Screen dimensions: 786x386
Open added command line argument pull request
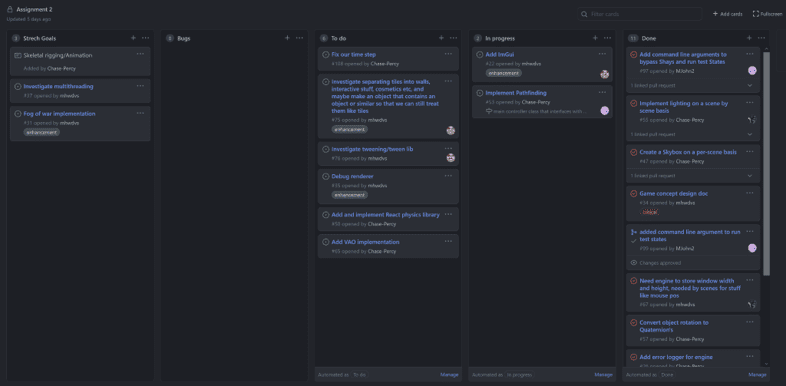click(x=690, y=236)
